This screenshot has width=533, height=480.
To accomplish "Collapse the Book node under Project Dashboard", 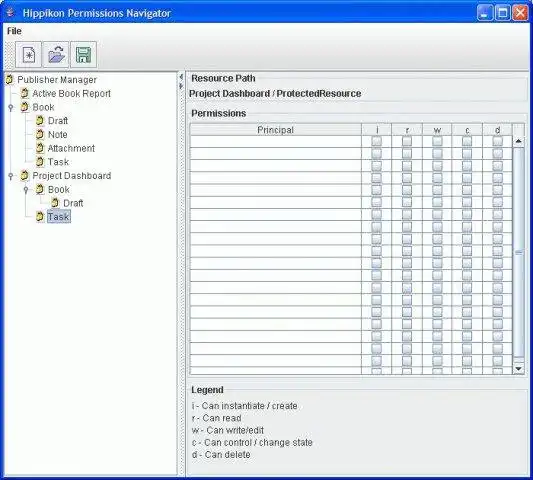I will [x=26, y=190].
